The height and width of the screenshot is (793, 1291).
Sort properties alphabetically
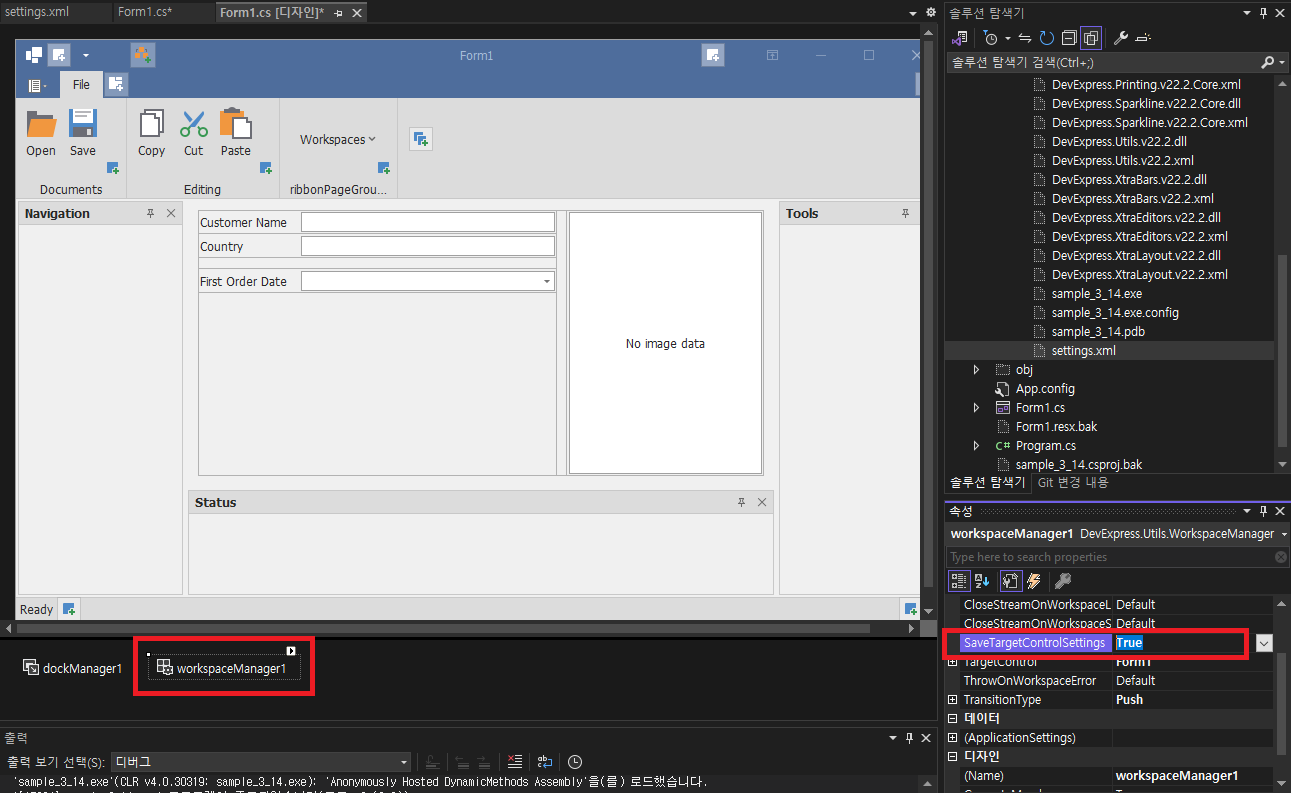click(x=983, y=580)
